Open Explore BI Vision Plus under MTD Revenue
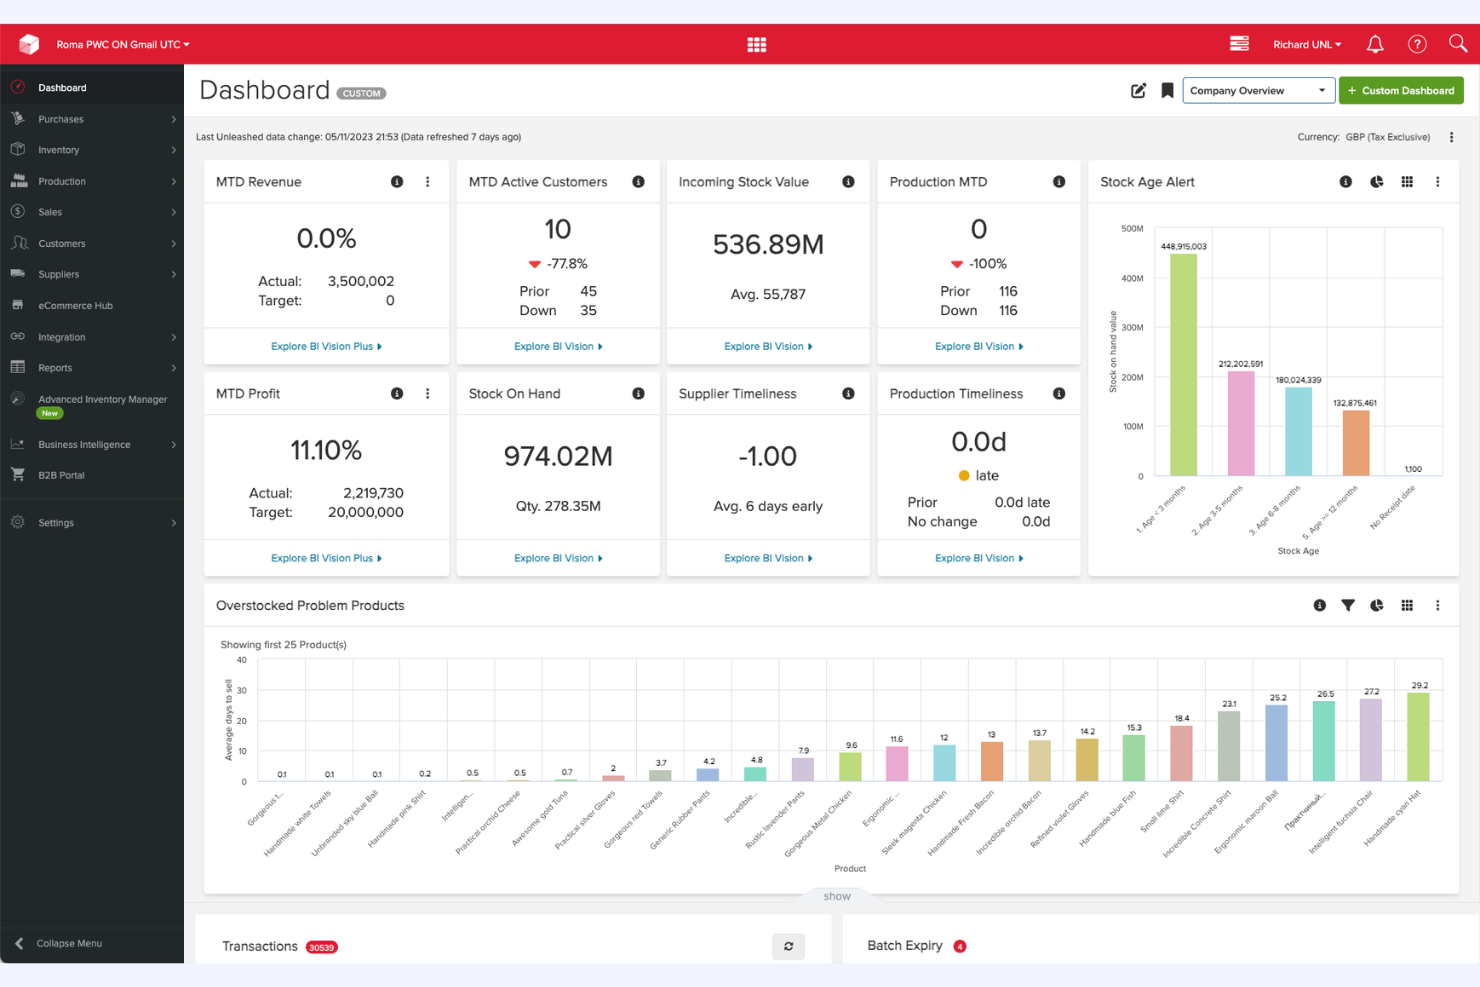The image size is (1480, 987). pos(326,347)
